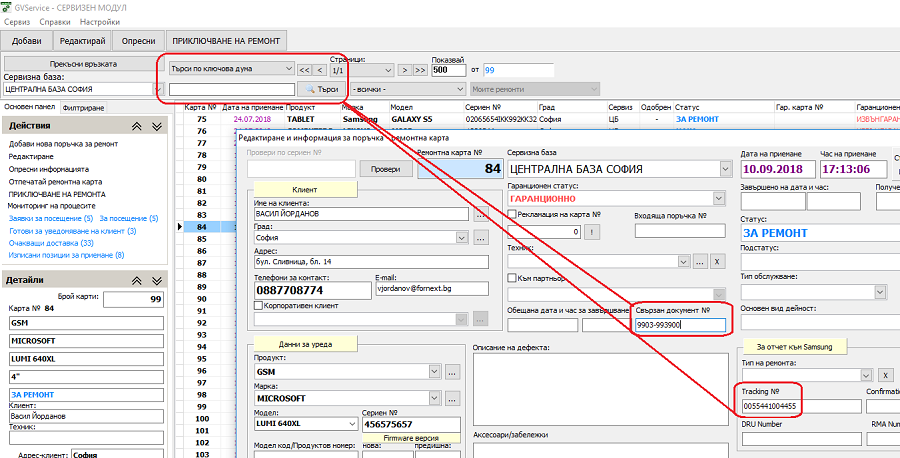Click the Показвай 500 count field
The height and width of the screenshot is (458, 900).
449,70
